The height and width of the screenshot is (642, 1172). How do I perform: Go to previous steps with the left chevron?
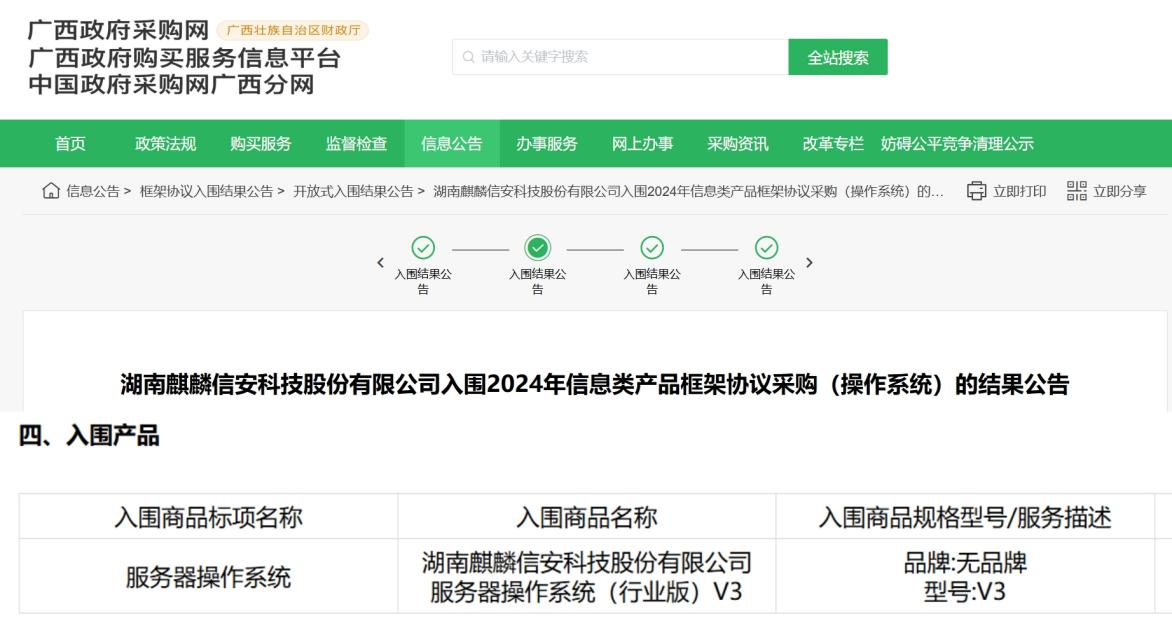coord(380,262)
